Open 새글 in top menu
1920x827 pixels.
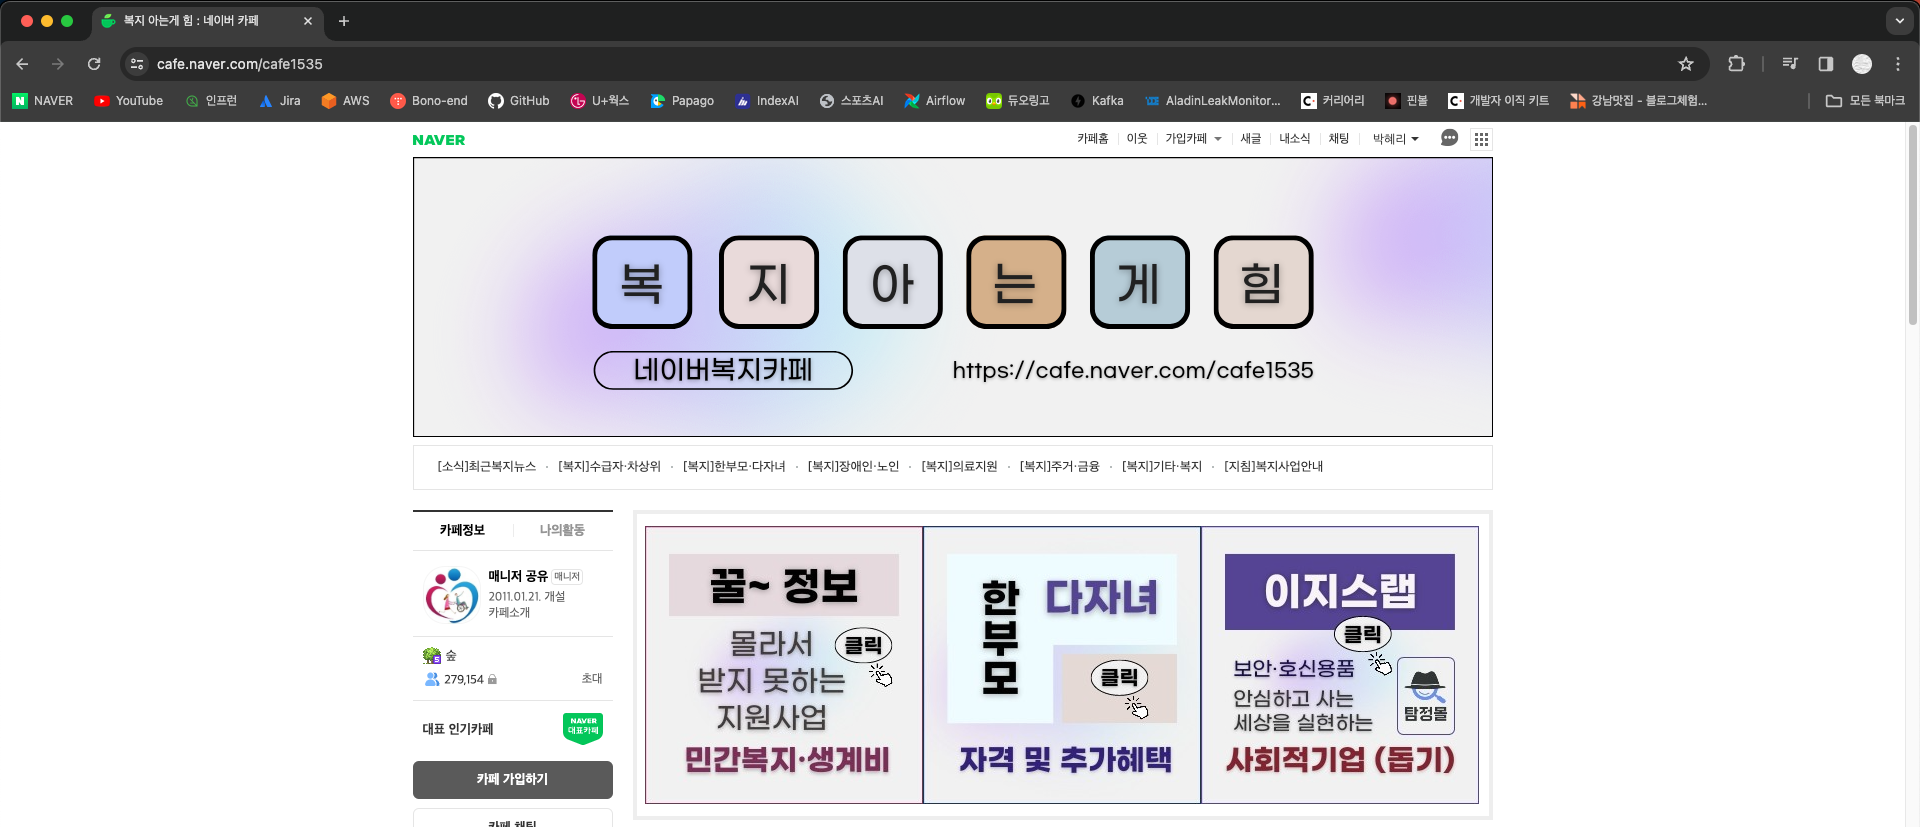(x=1251, y=139)
